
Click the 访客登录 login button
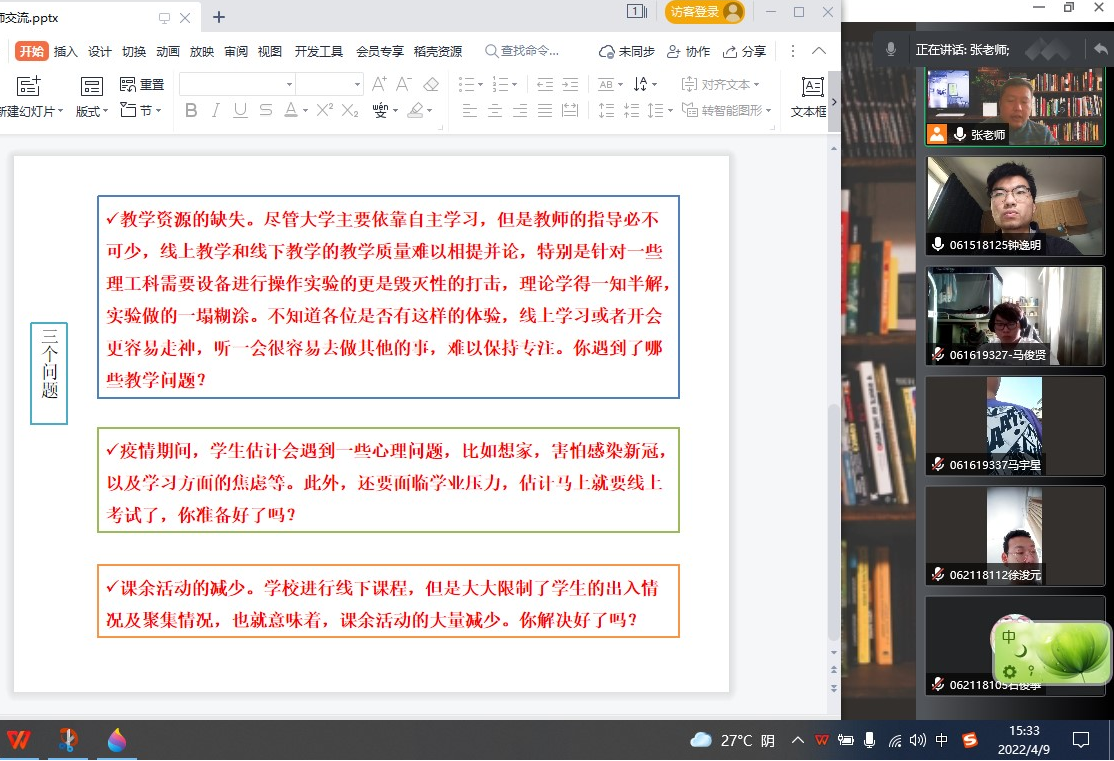coord(705,12)
